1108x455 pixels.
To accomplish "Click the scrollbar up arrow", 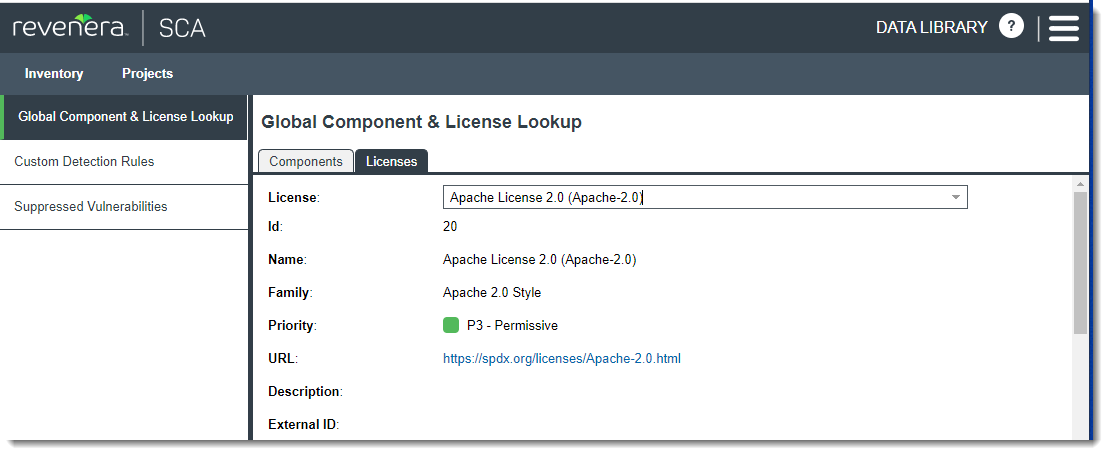I will [x=1080, y=184].
